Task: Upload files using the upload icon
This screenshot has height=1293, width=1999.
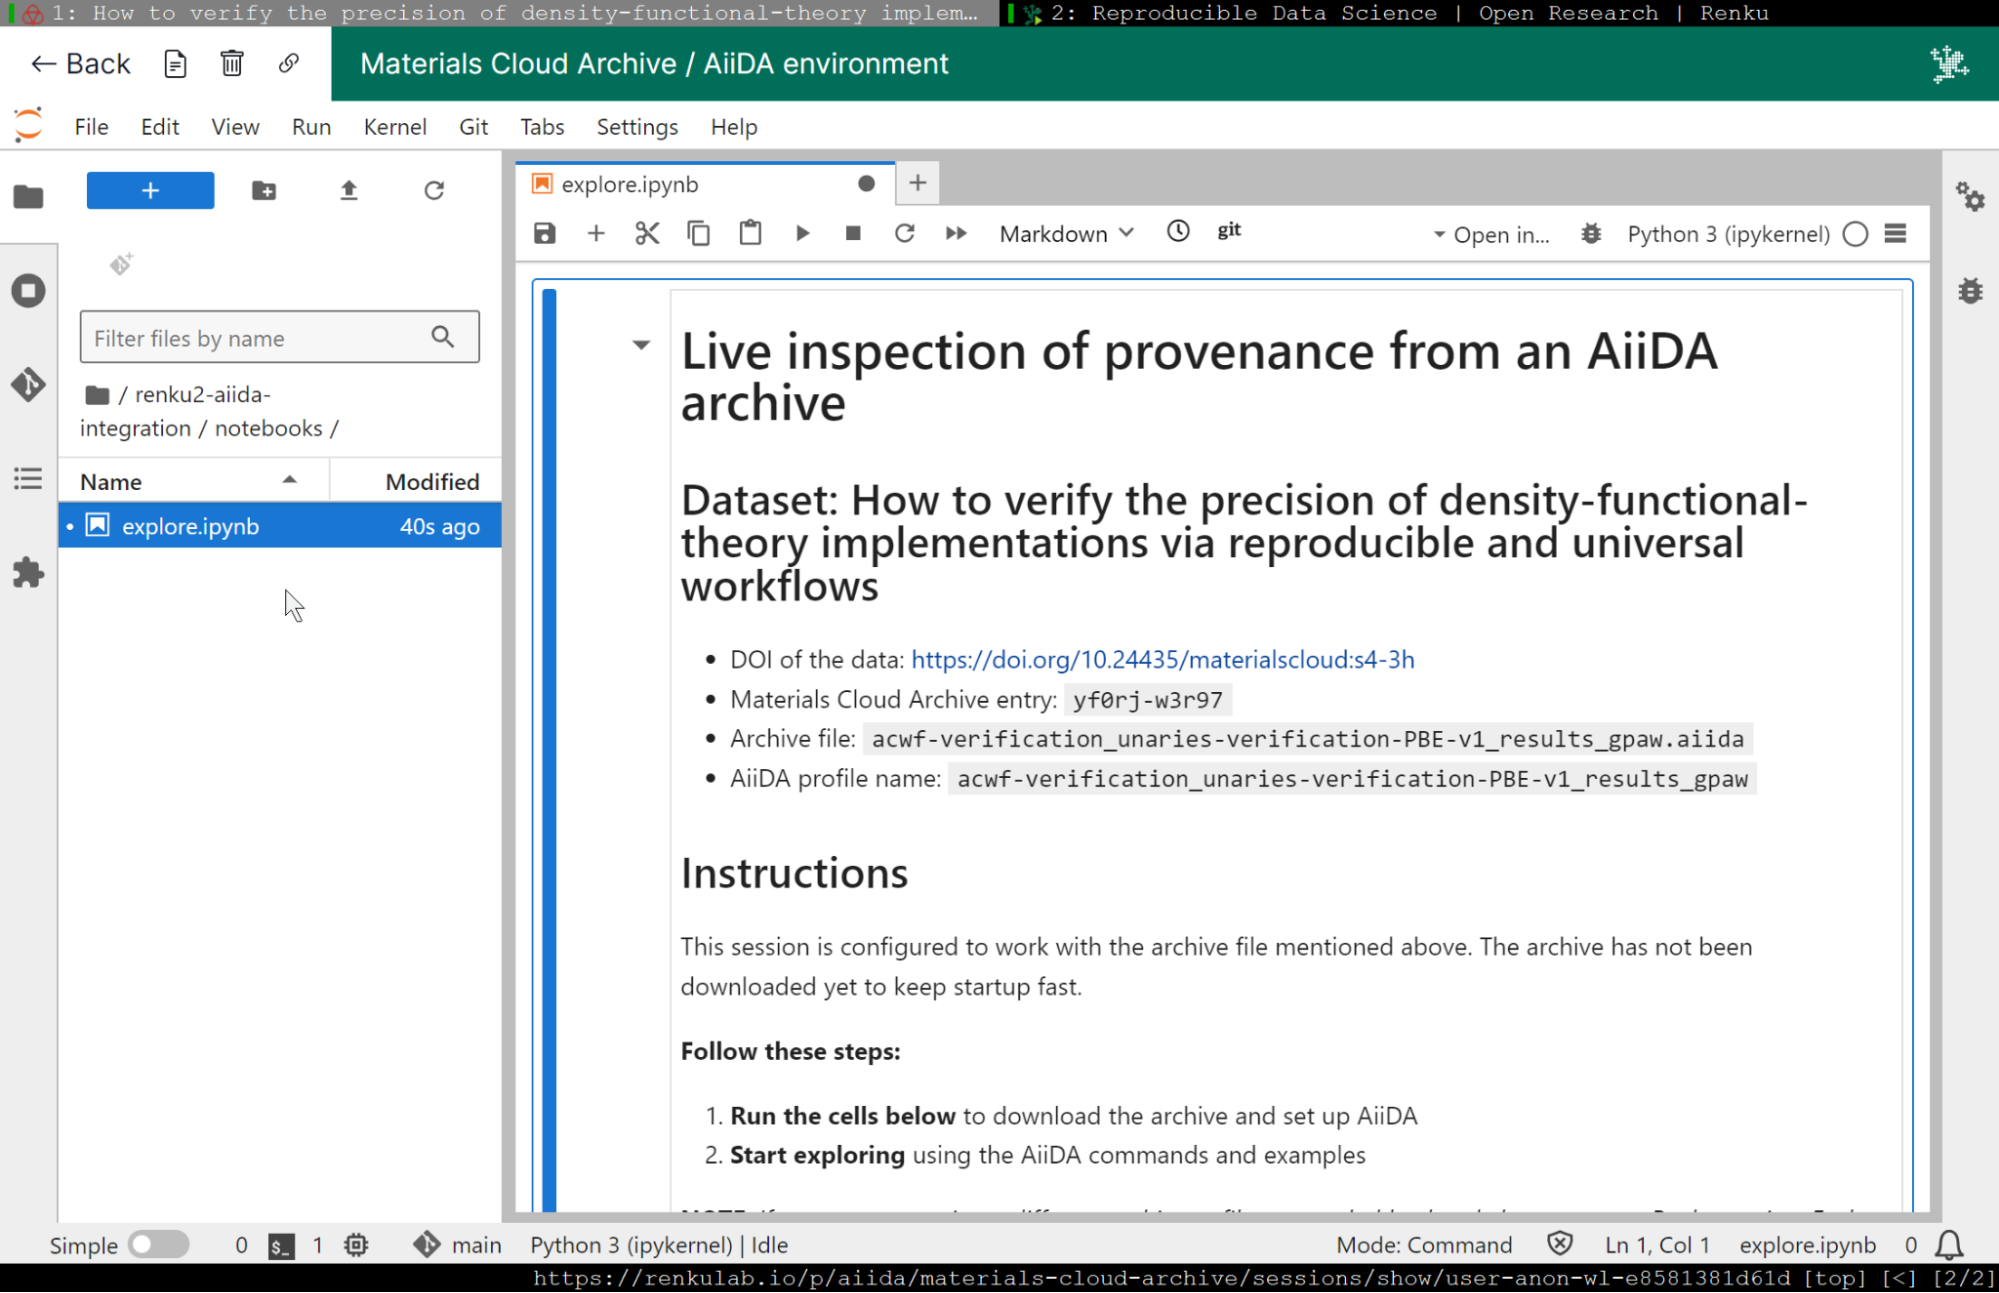Action: coord(348,190)
